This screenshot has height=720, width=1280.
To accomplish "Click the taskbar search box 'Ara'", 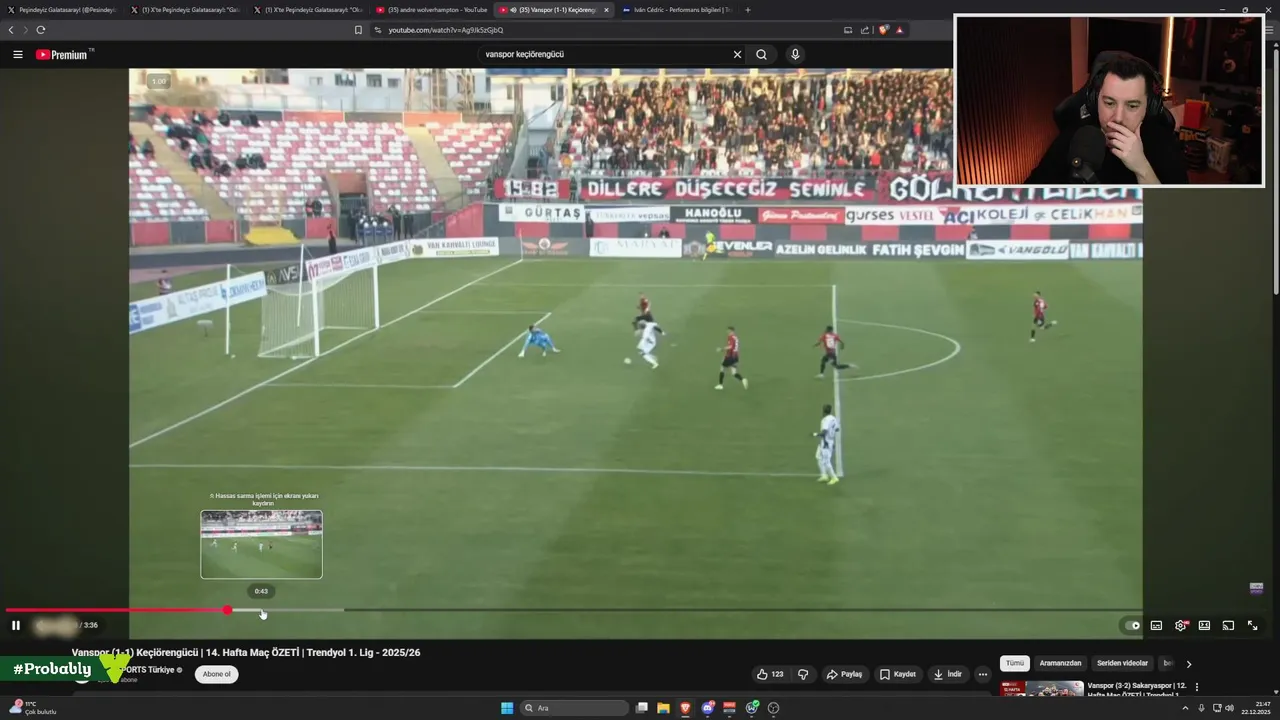I will point(575,708).
